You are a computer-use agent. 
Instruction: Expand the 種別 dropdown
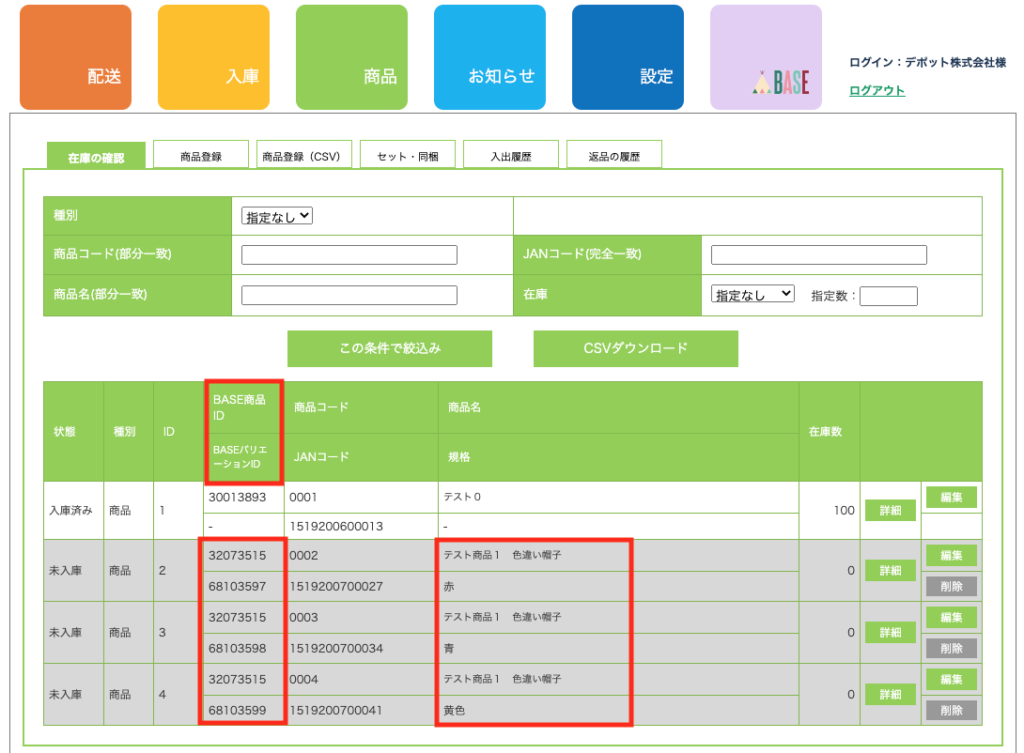point(277,216)
